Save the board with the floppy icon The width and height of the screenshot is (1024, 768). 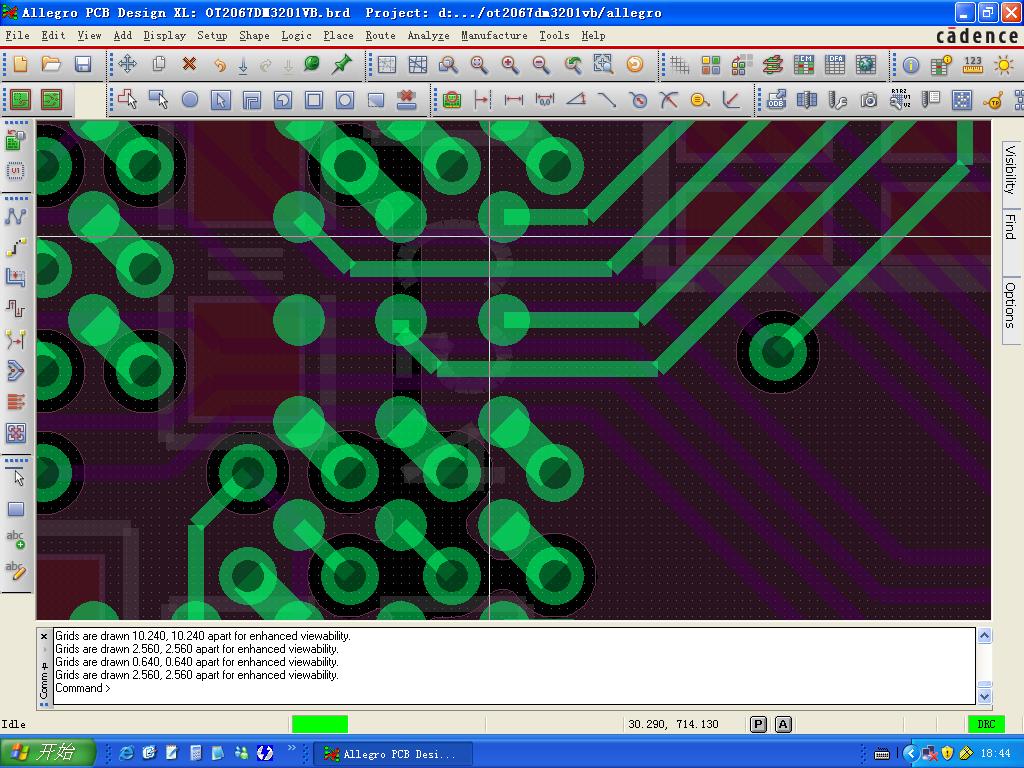[x=83, y=64]
